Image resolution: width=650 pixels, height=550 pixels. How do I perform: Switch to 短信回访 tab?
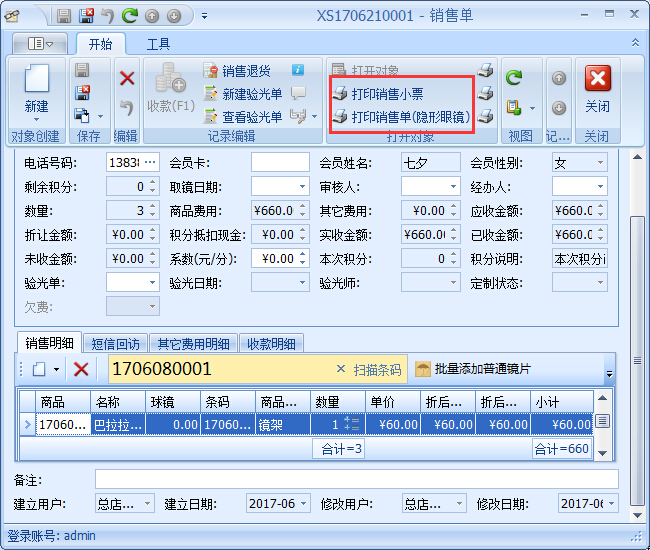[115, 344]
